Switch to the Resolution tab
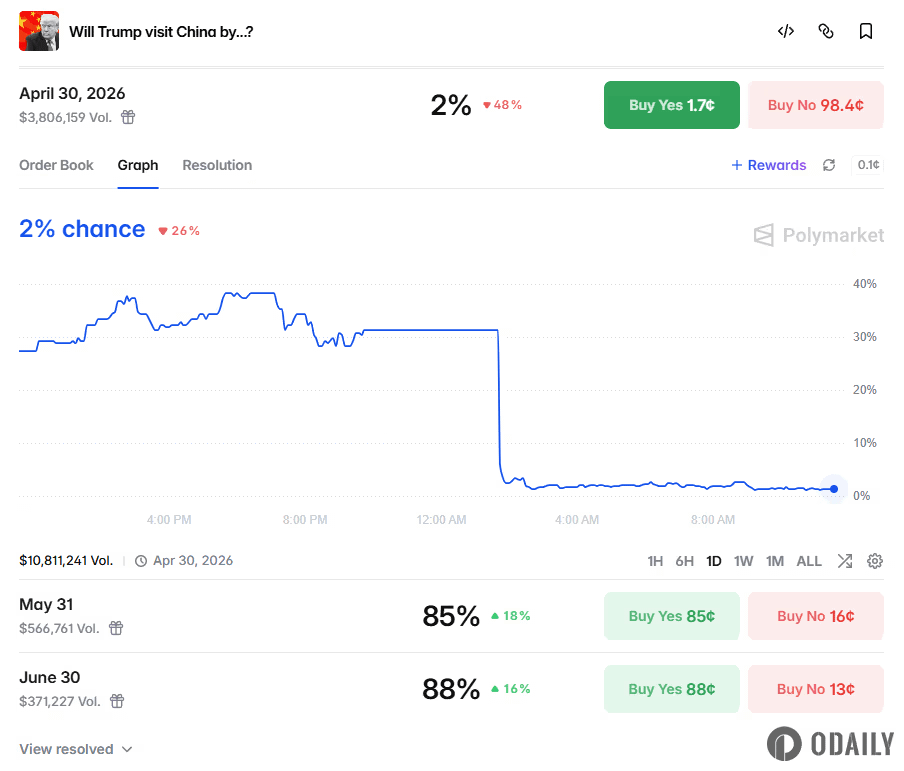This screenshot has height=771, width=904. pos(217,165)
